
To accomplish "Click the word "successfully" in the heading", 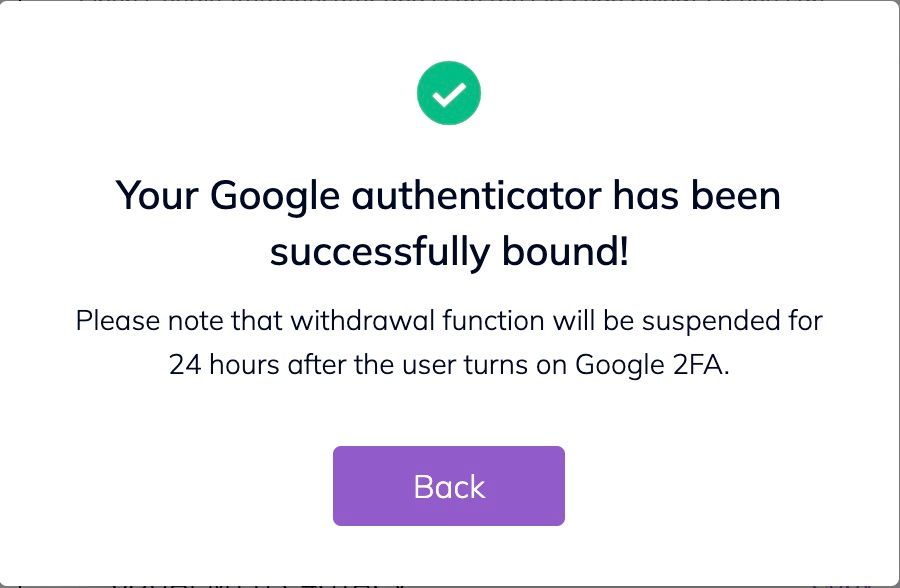I will click(373, 251).
